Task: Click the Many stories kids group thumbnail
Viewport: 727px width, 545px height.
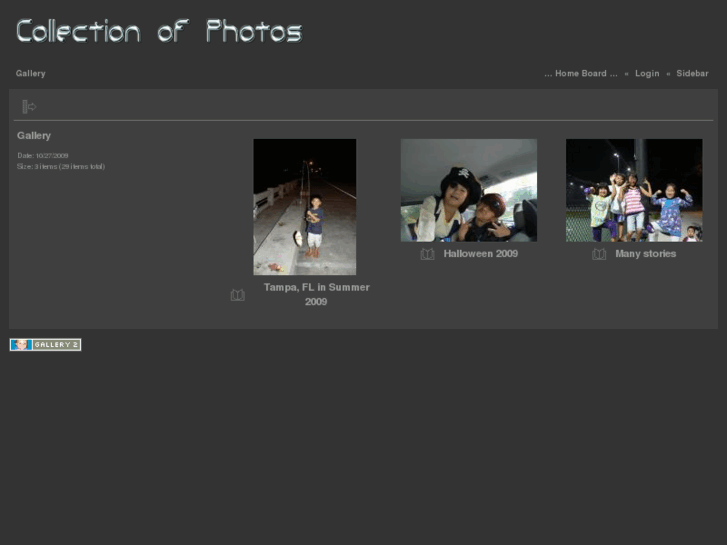Action: [634, 190]
